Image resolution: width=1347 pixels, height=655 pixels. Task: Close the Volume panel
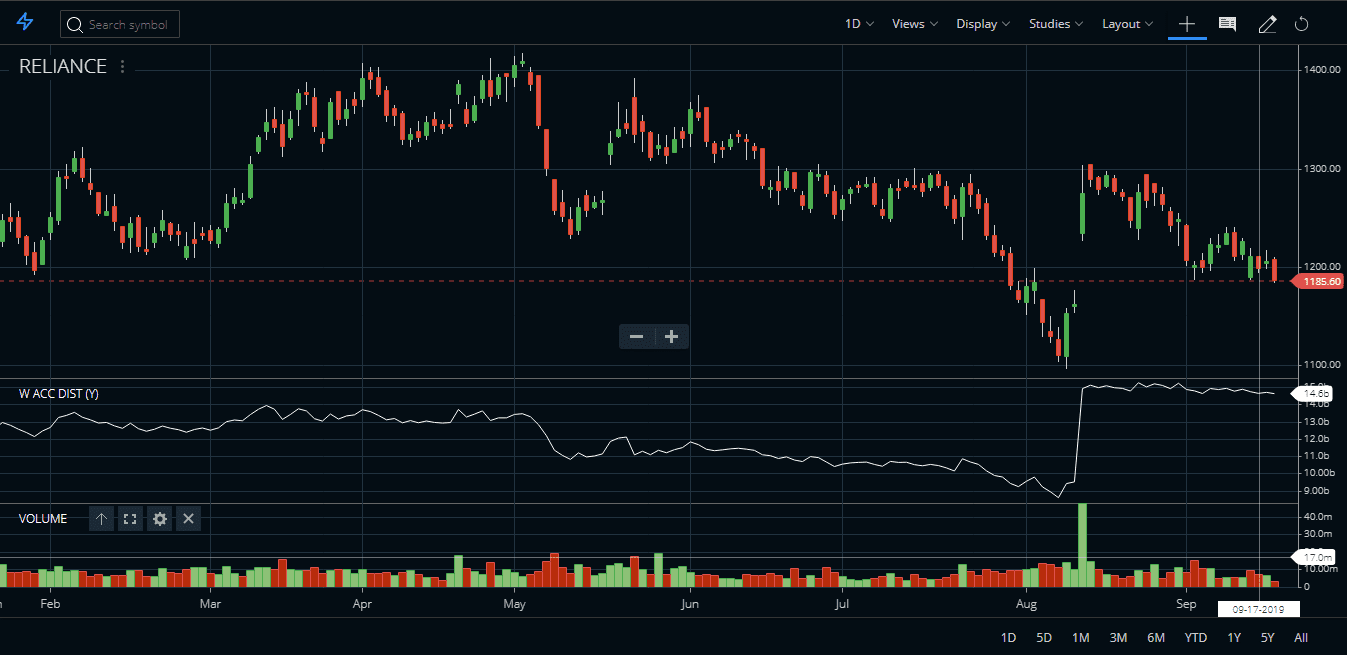[x=189, y=518]
